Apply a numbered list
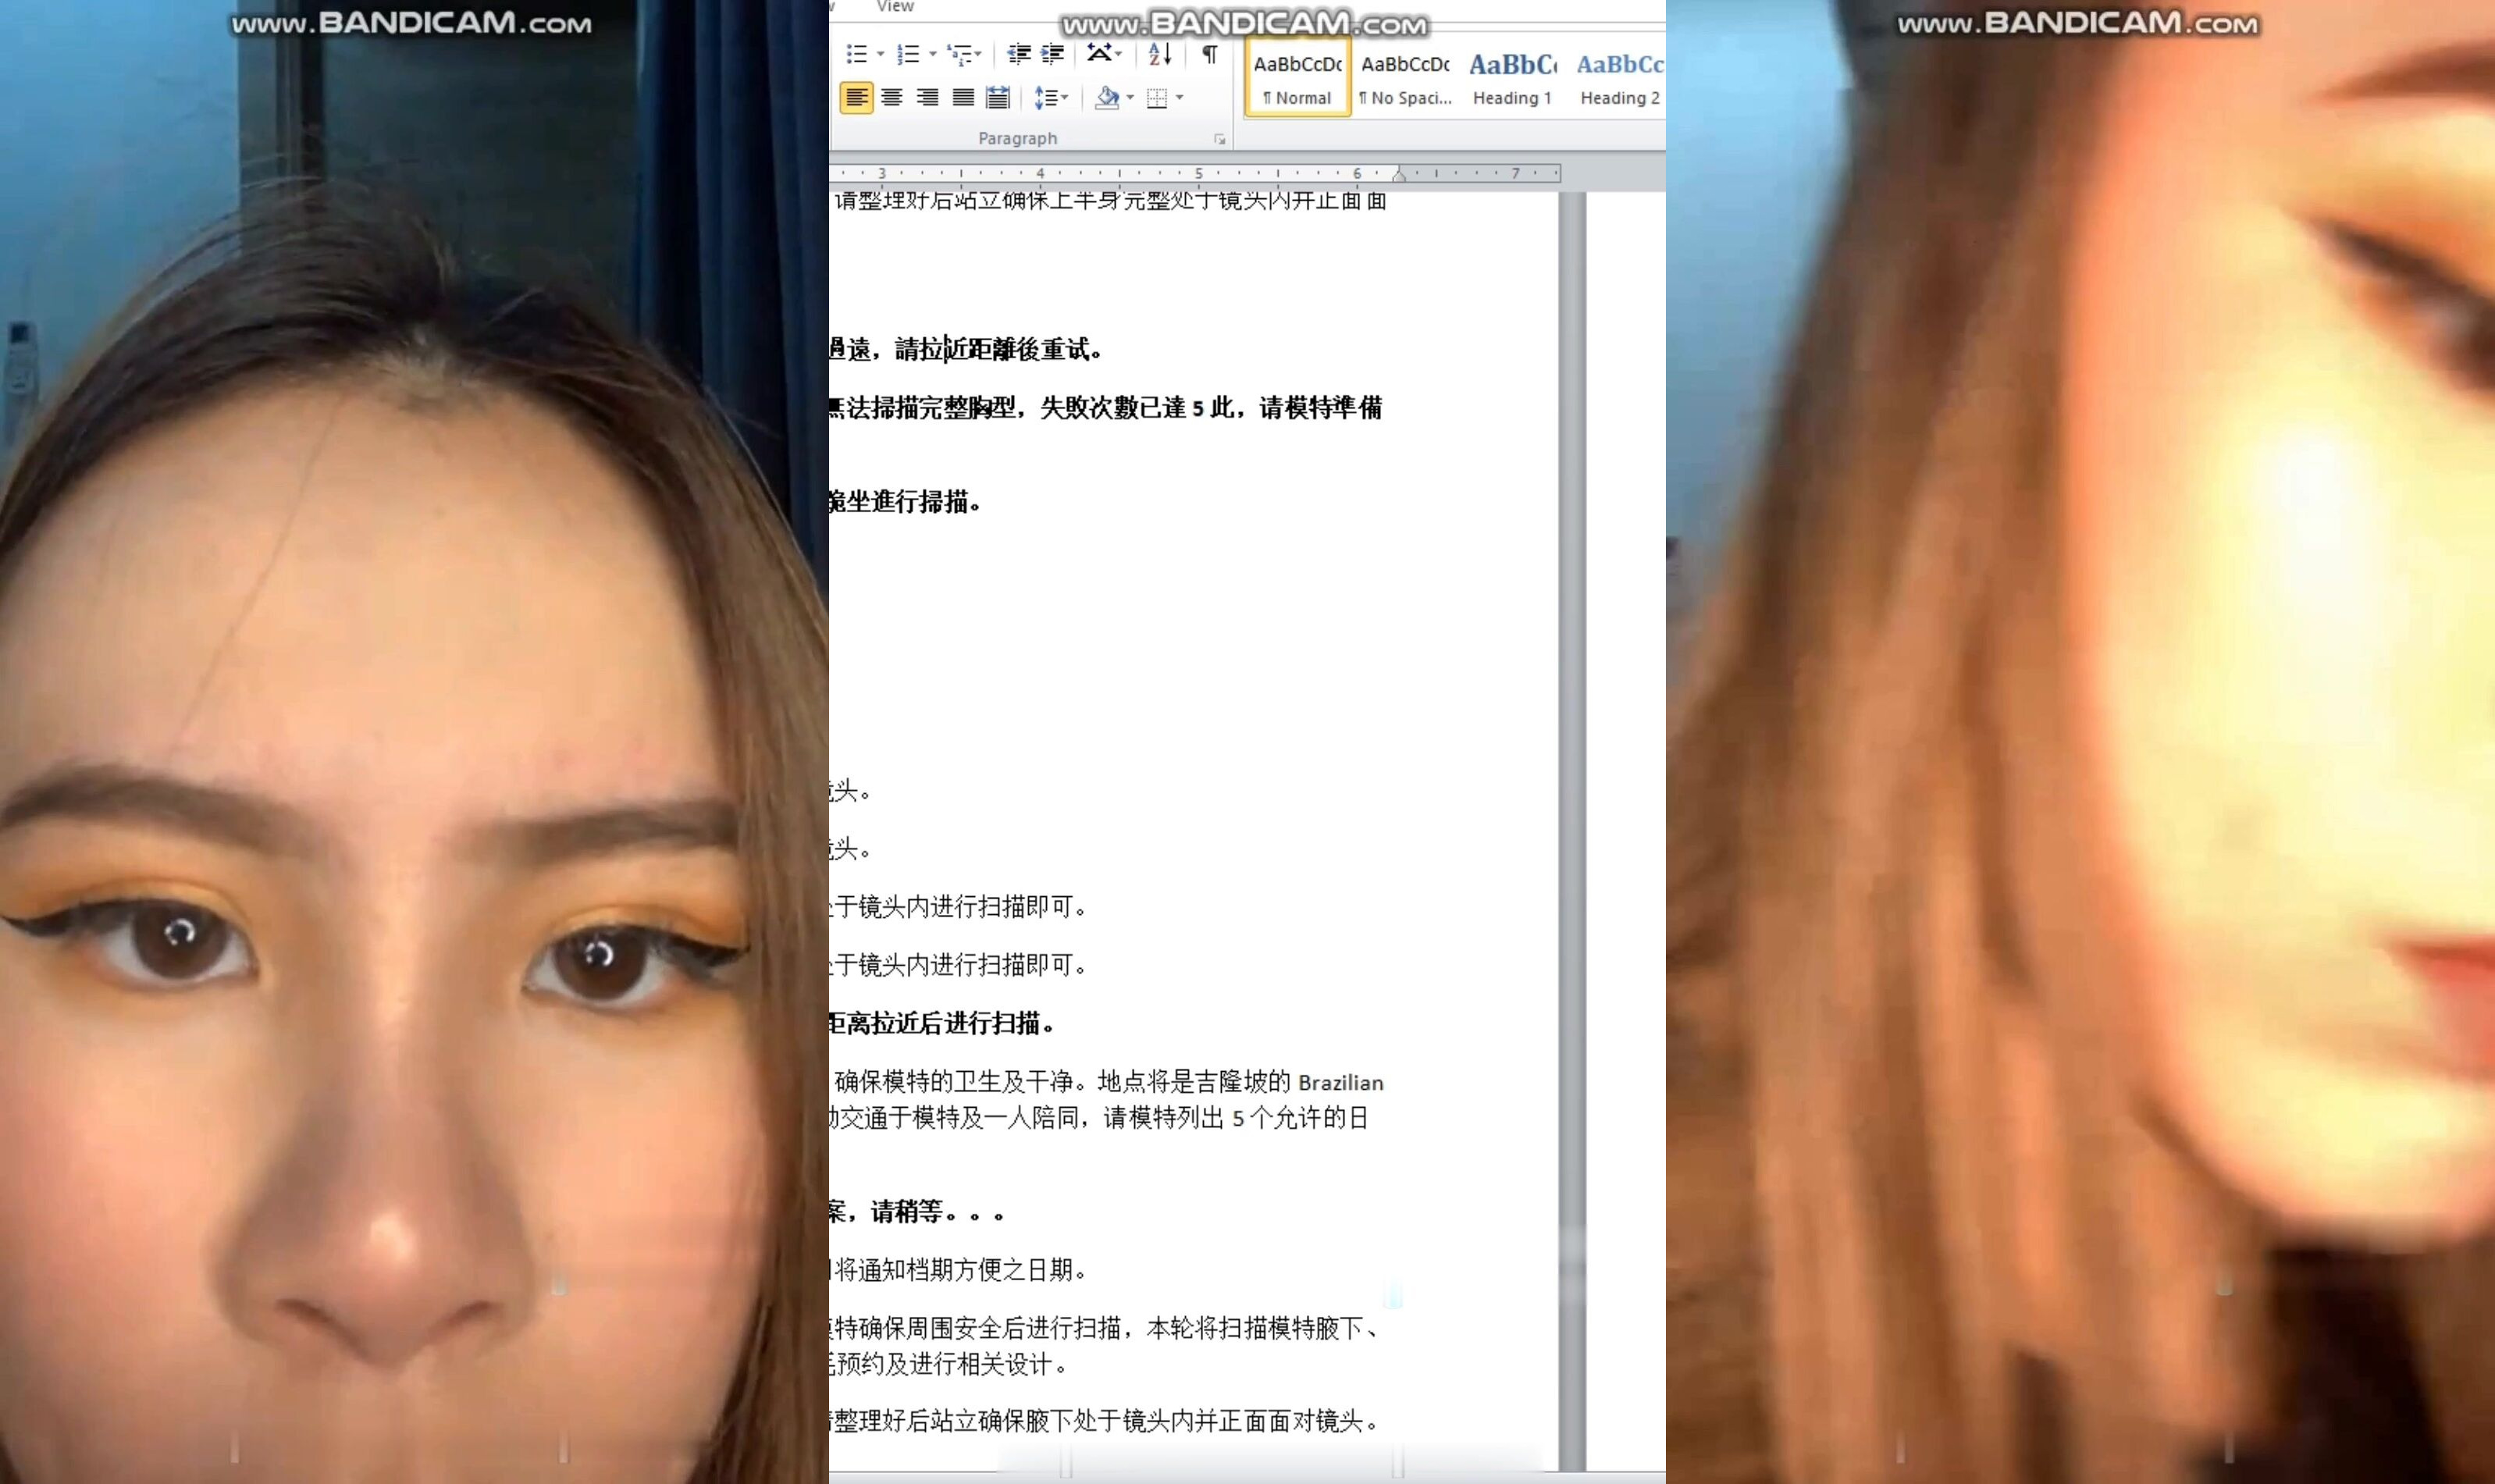 (x=908, y=54)
